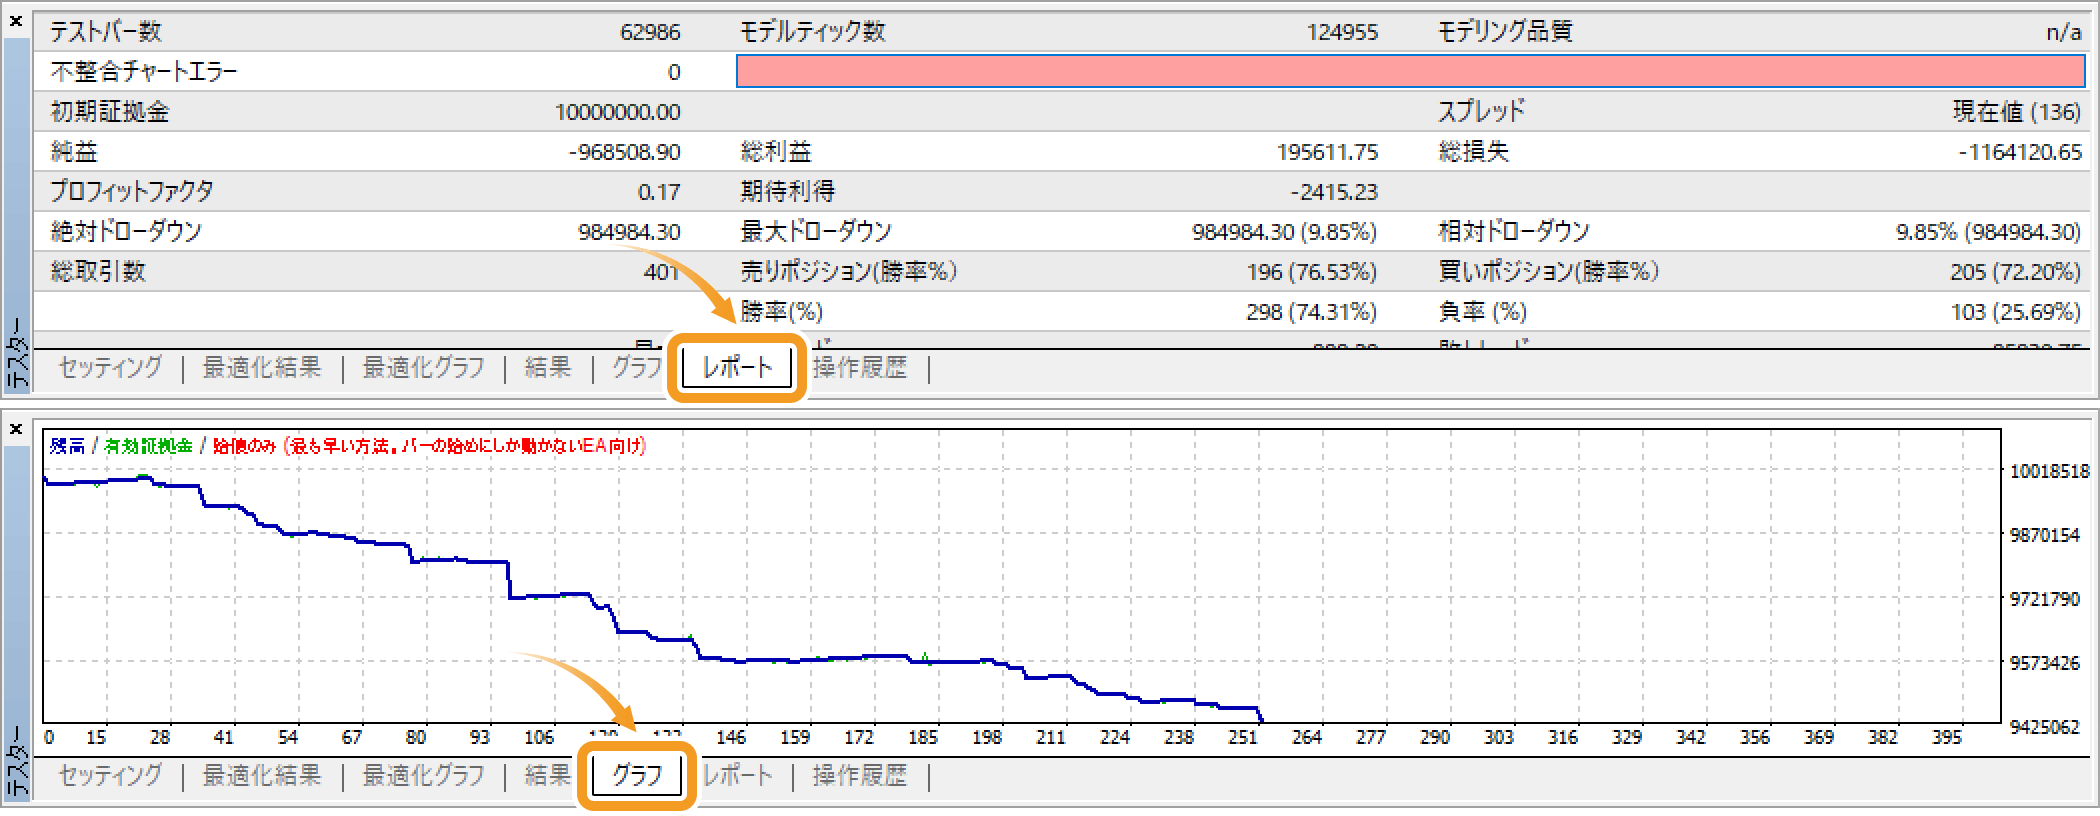Click y-axis label 9573426 on graph
This screenshot has height=816, width=2100.
[x=2045, y=663]
